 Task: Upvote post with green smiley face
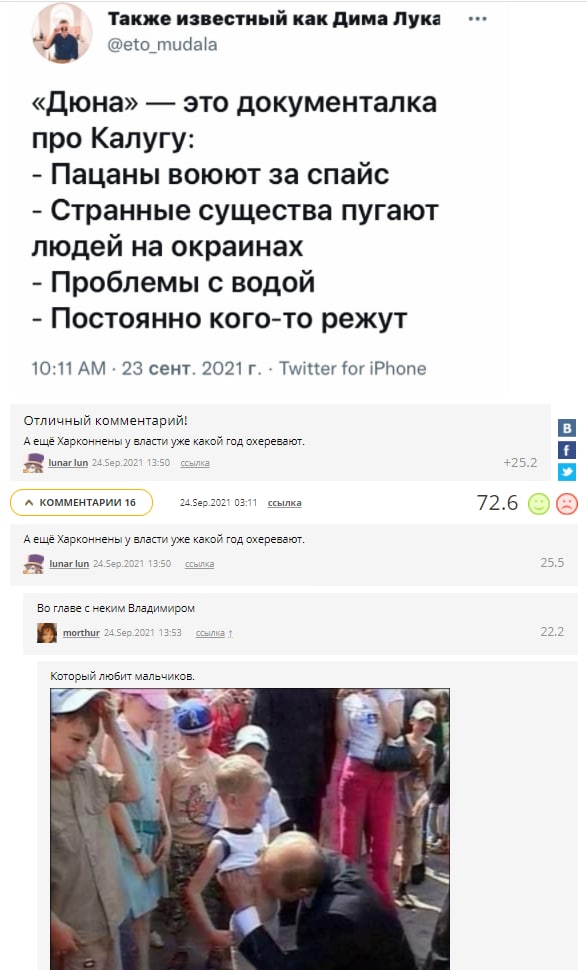(538, 504)
